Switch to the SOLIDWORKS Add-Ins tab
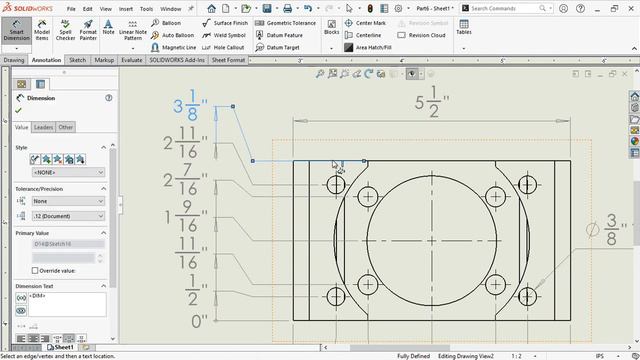The height and width of the screenshot is (360, 640). 177,60
